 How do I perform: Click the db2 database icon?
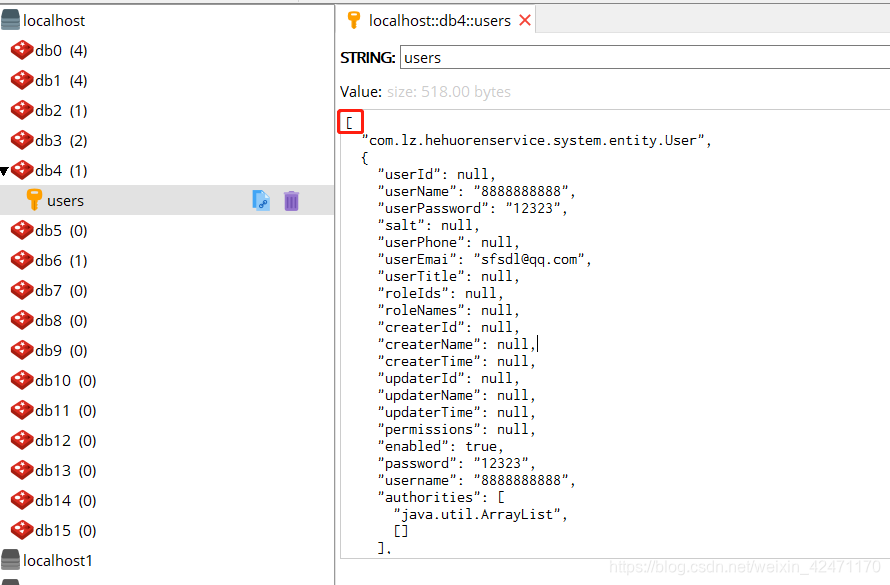coord(22,111)
